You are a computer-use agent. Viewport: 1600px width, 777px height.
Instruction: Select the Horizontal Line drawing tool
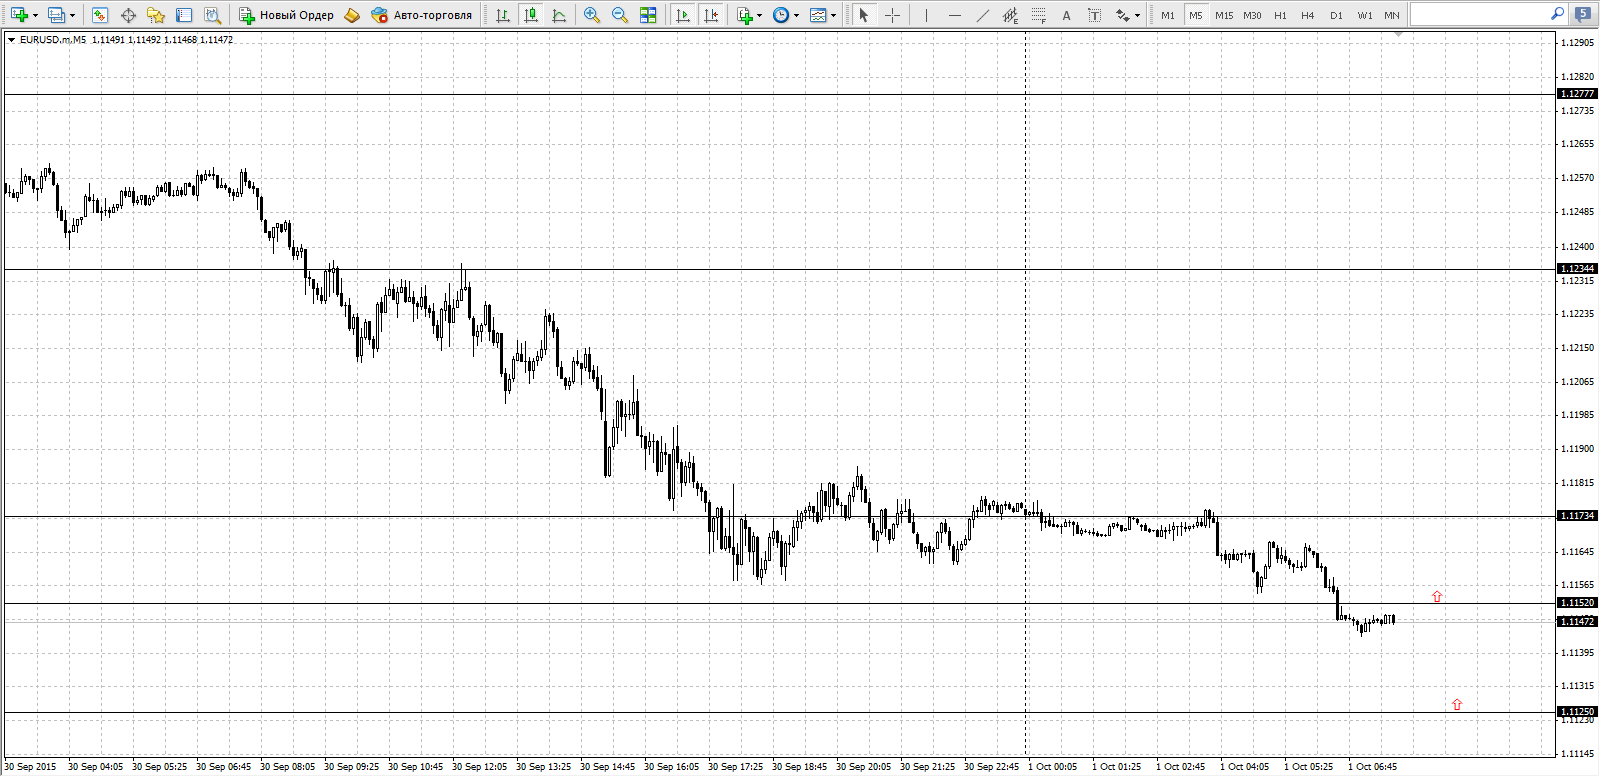click(954, 15)
